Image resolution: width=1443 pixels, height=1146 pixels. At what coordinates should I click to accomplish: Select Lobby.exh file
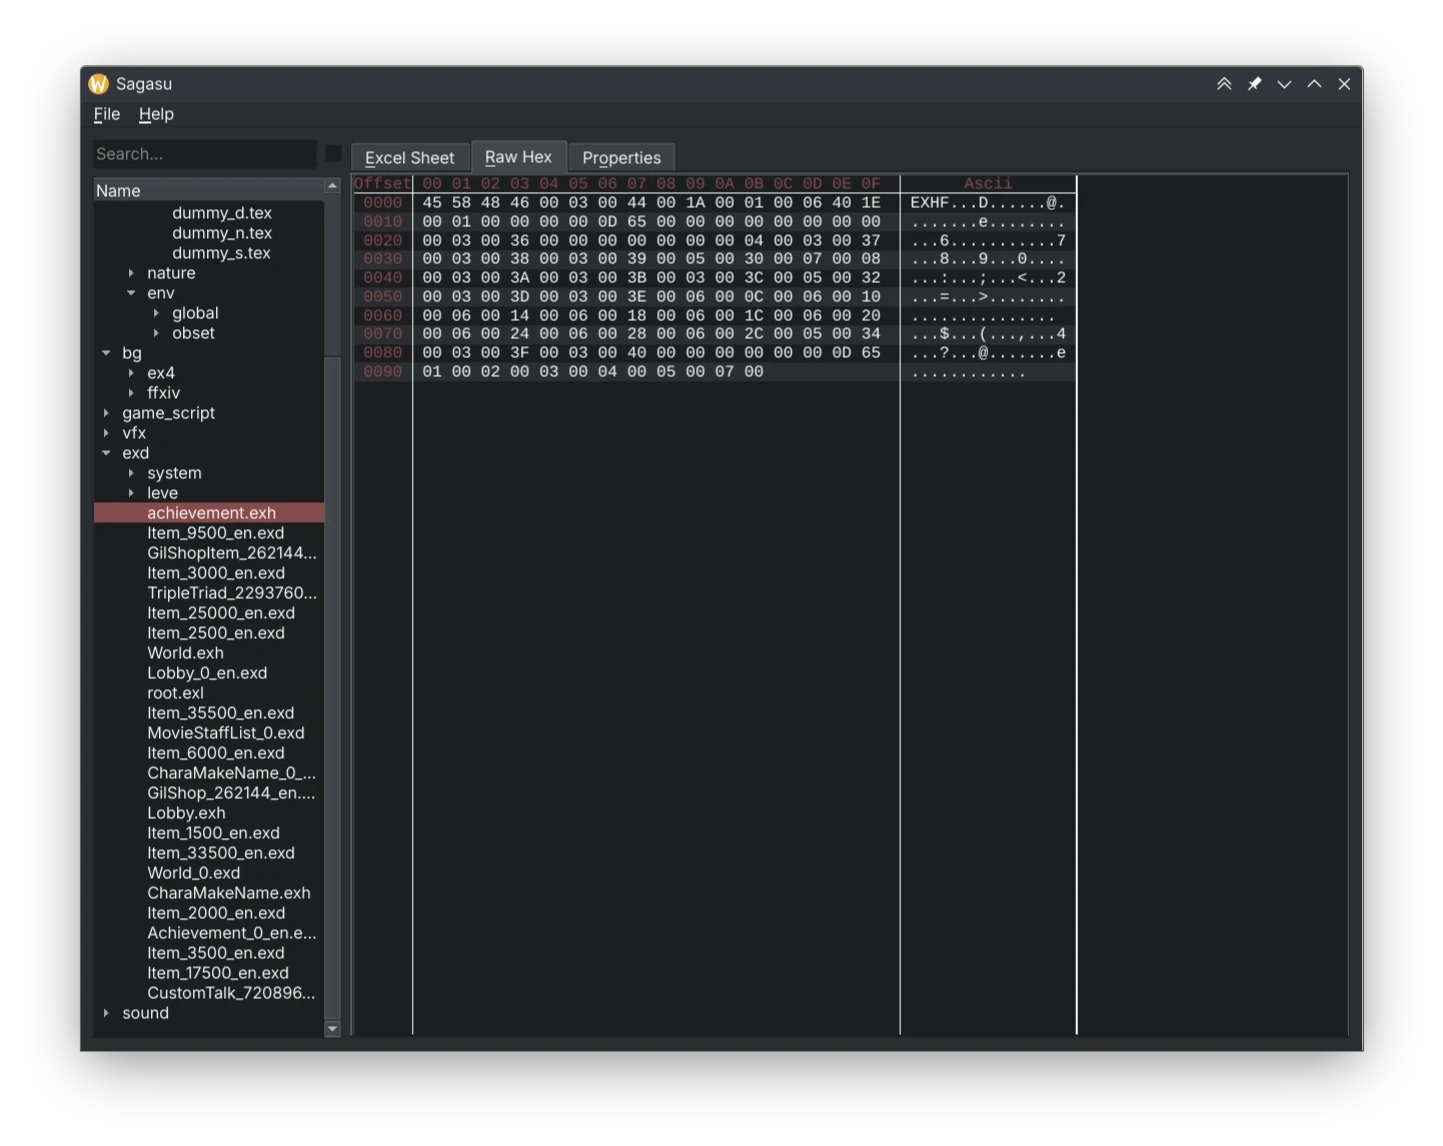(186, 813)
